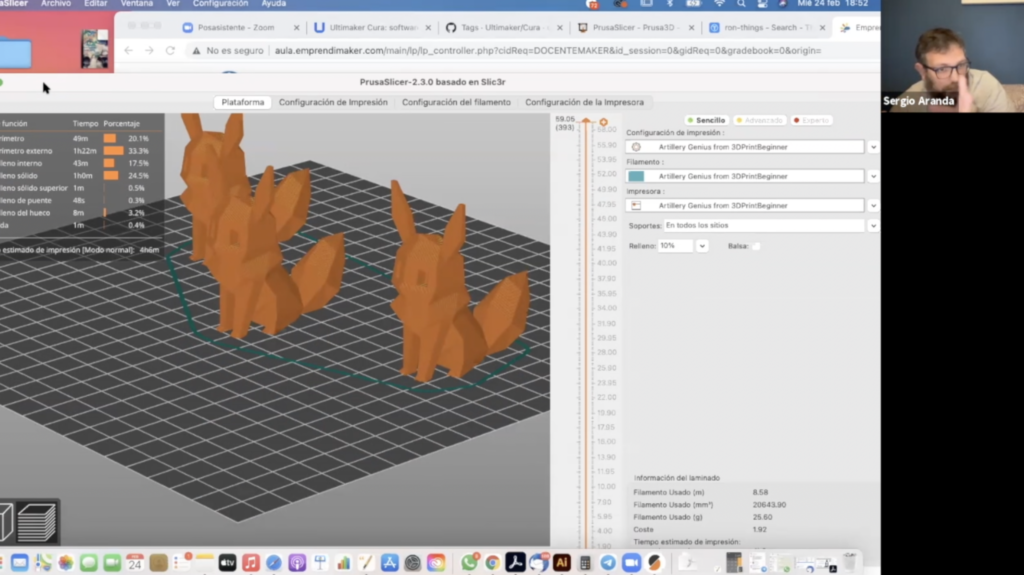Open Calendar showing 24 in the dock
The image size is (1024, 575).
[x=135, y=563]
